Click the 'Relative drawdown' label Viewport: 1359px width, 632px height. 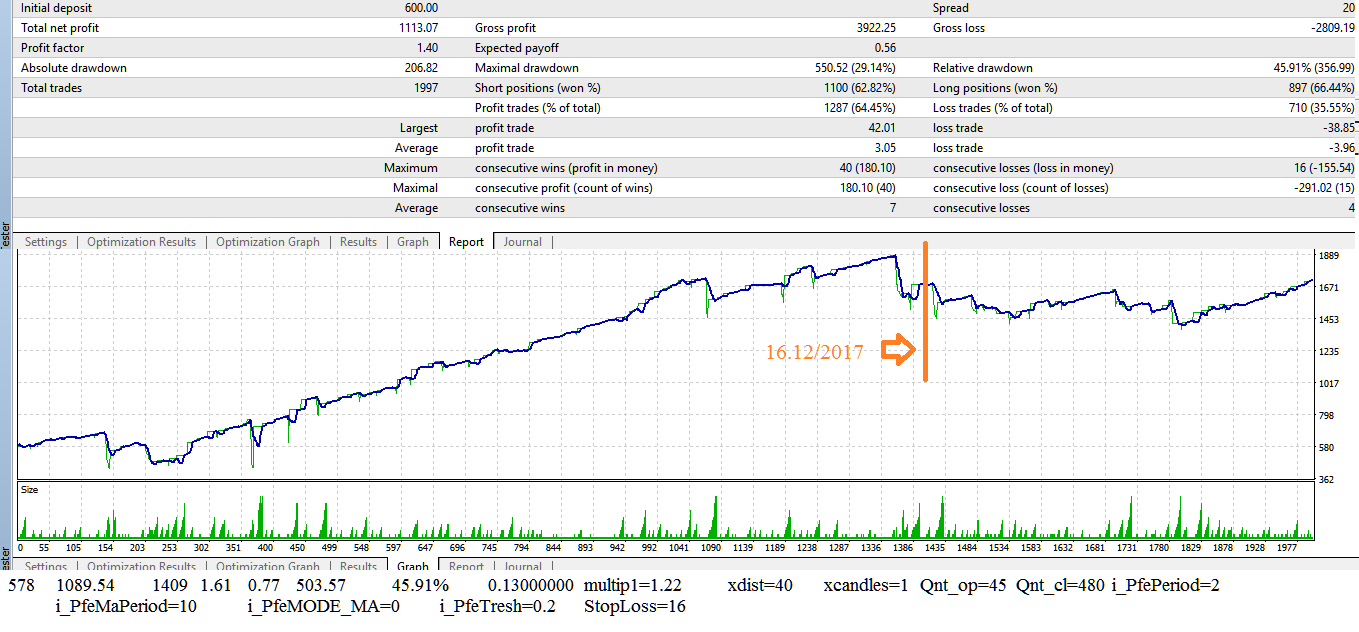pos(983,68)
